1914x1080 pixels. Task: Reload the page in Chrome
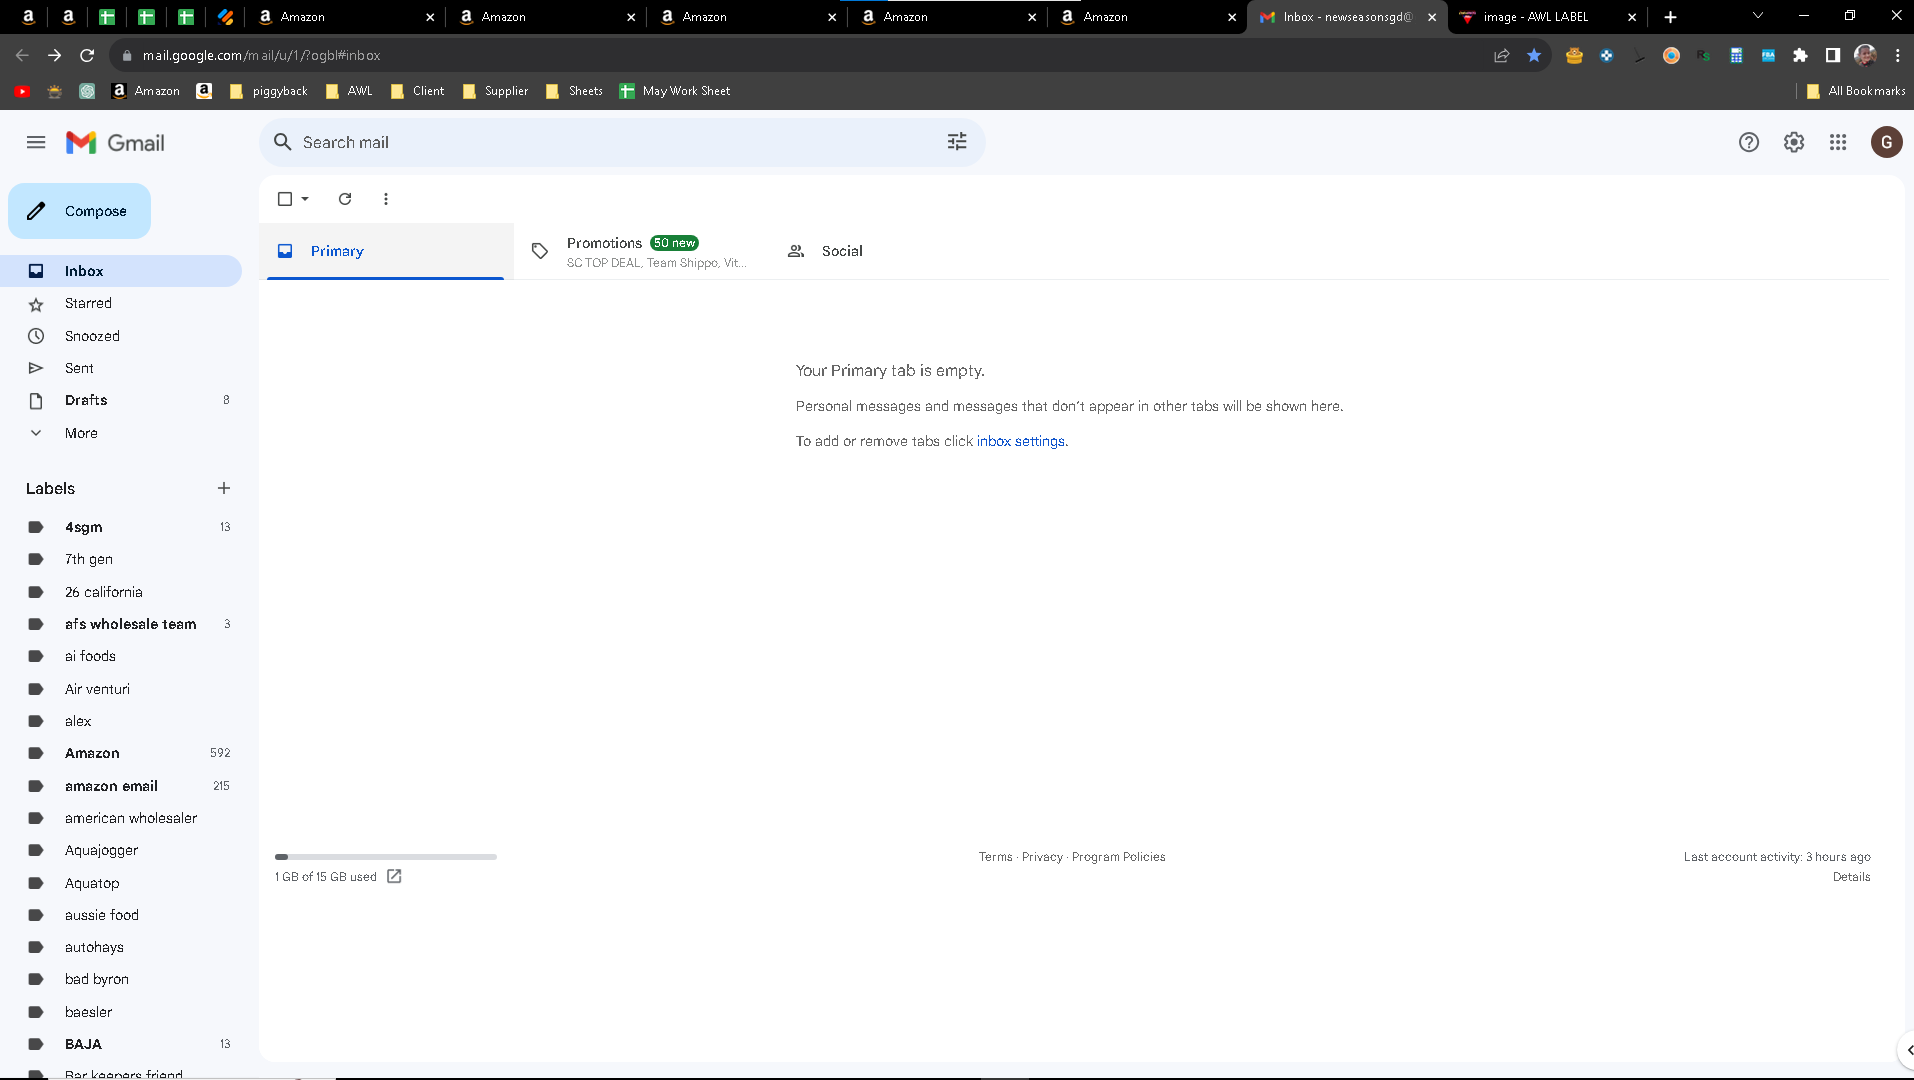click(x=87, y=55)
